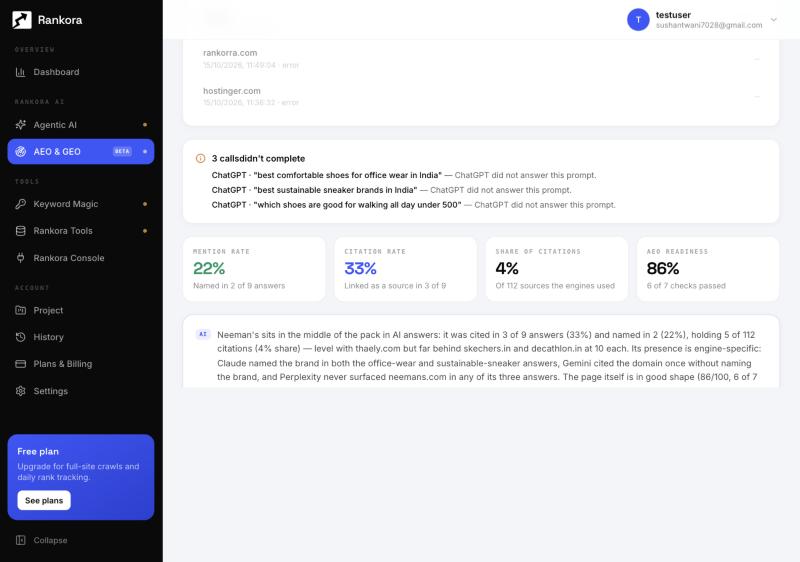Click the Keyword Magic key icon
Image resolution: width=800 pixels, height=562 pixels.
20,204
